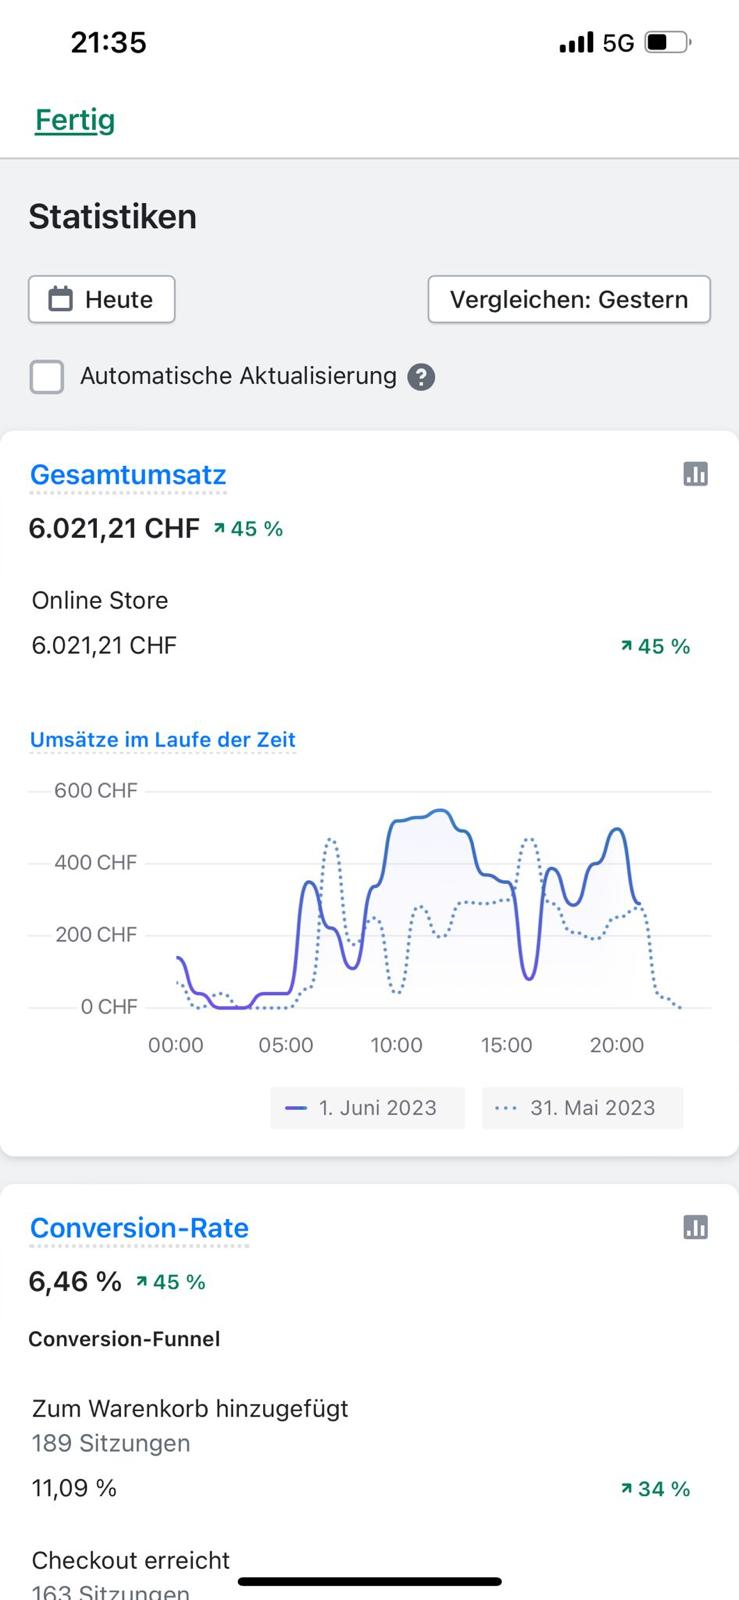
Task: Toggle 1. Juni 2023 legend series
Action: (367, 1108)
